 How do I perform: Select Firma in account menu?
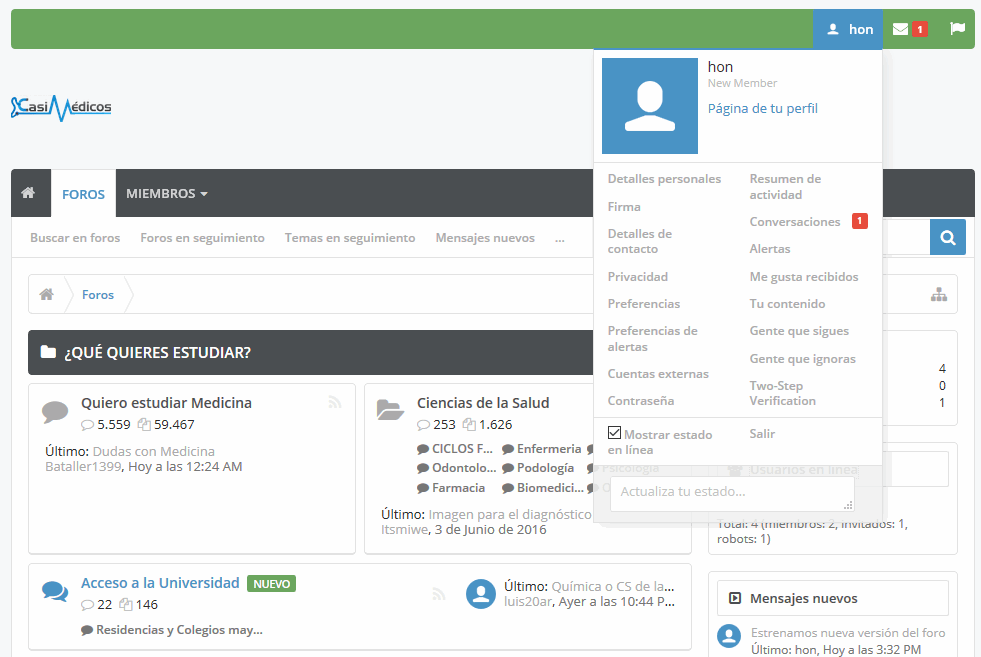click(624, 206)
